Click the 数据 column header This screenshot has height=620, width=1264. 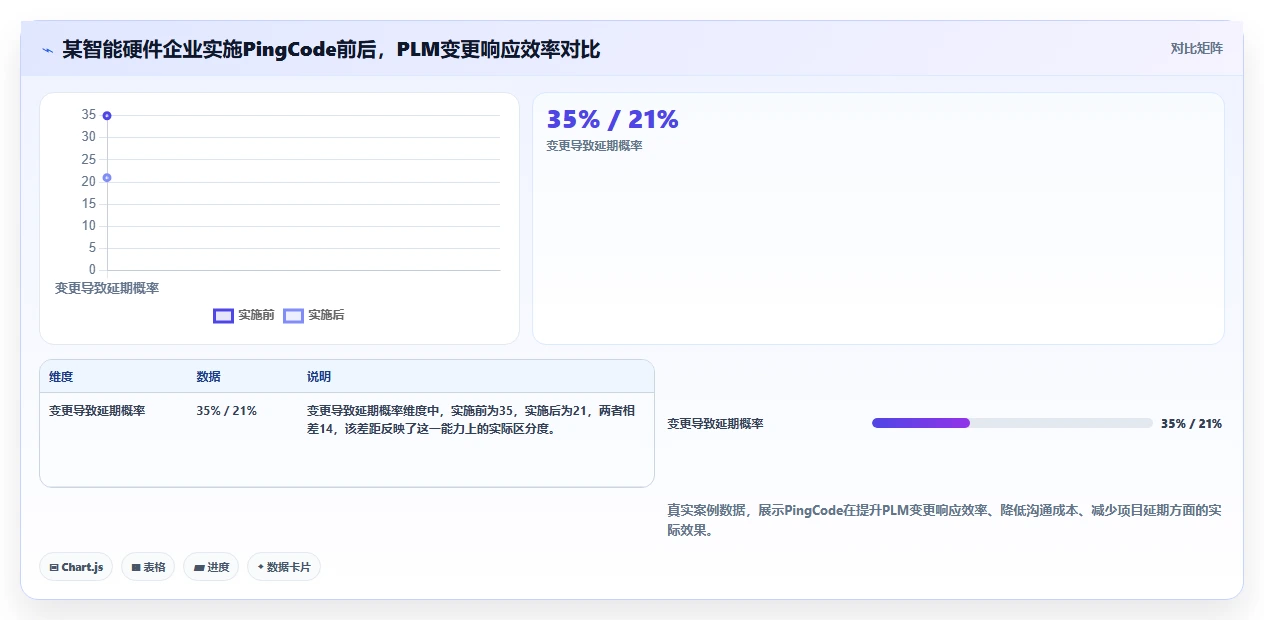208,377
